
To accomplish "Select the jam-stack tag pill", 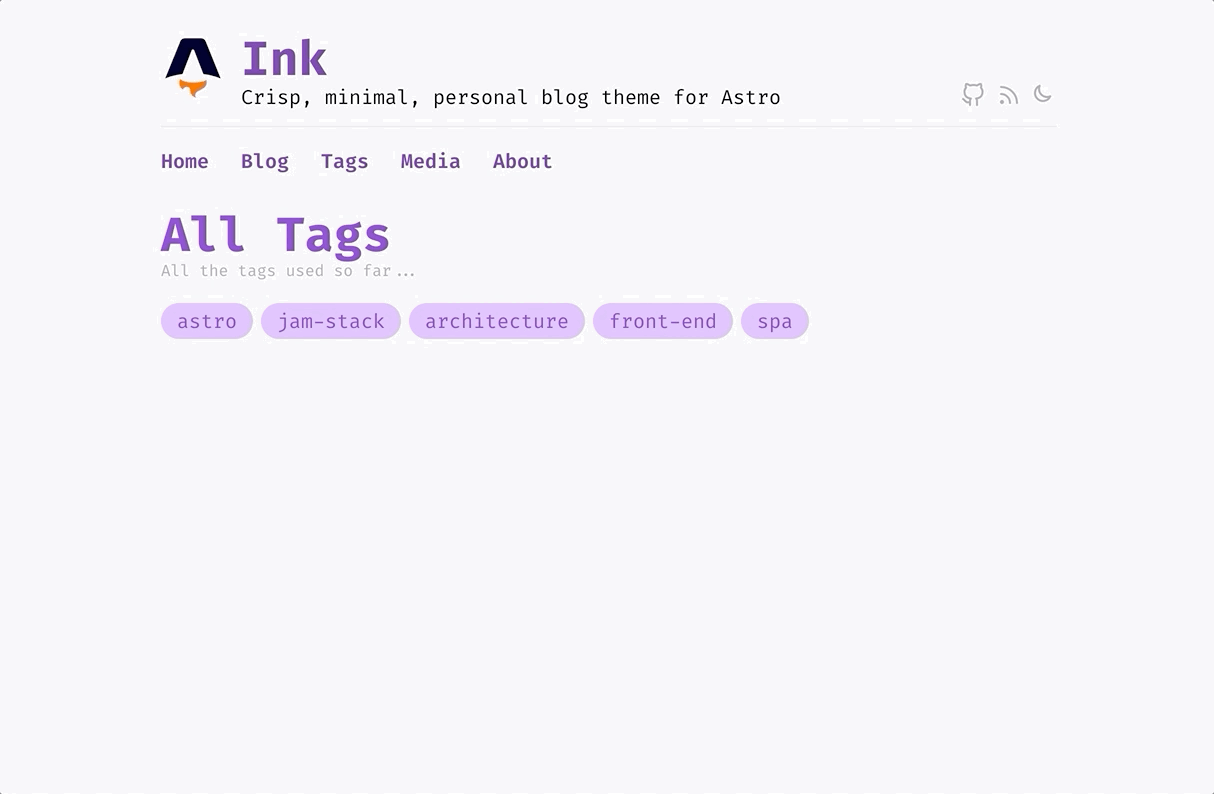I will pyautogui.click(x=331, y=321).
